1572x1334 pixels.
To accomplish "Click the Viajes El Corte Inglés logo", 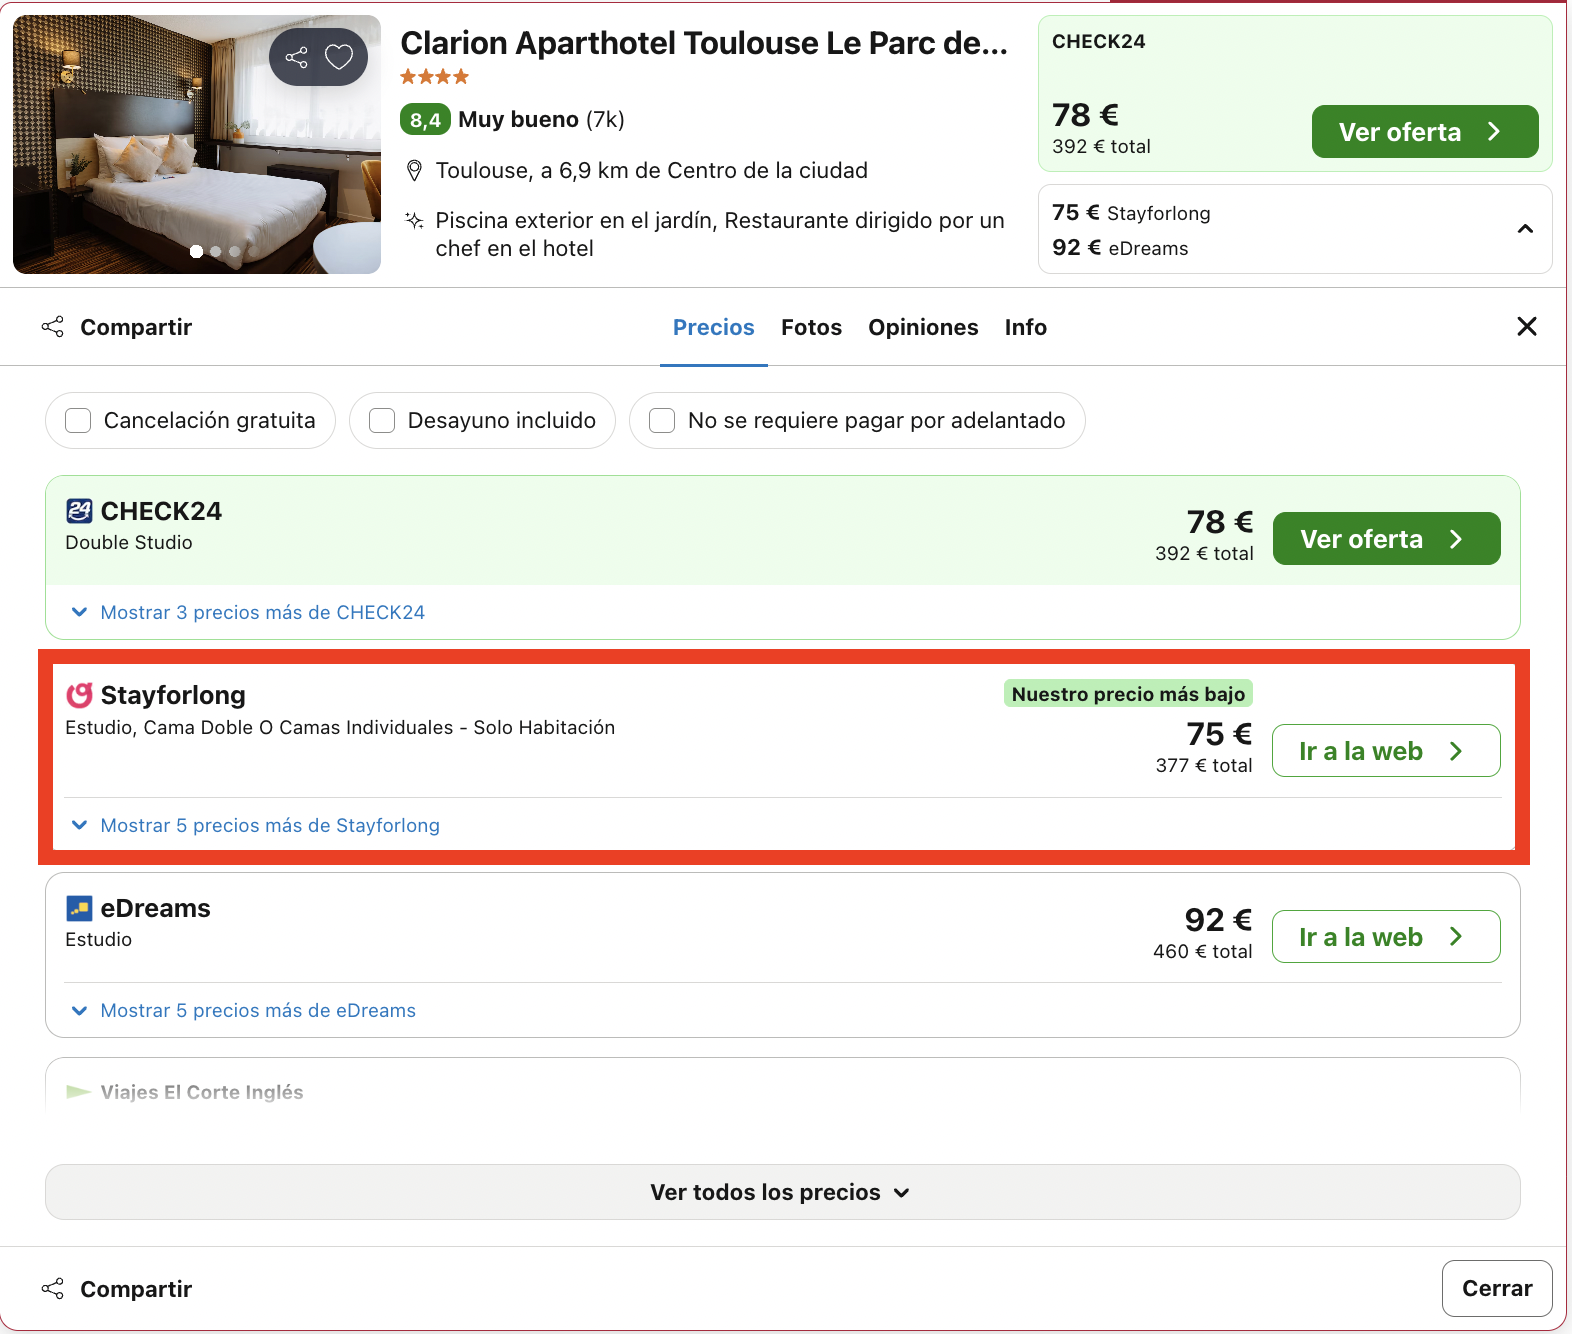I will [x=79, y=1092].
